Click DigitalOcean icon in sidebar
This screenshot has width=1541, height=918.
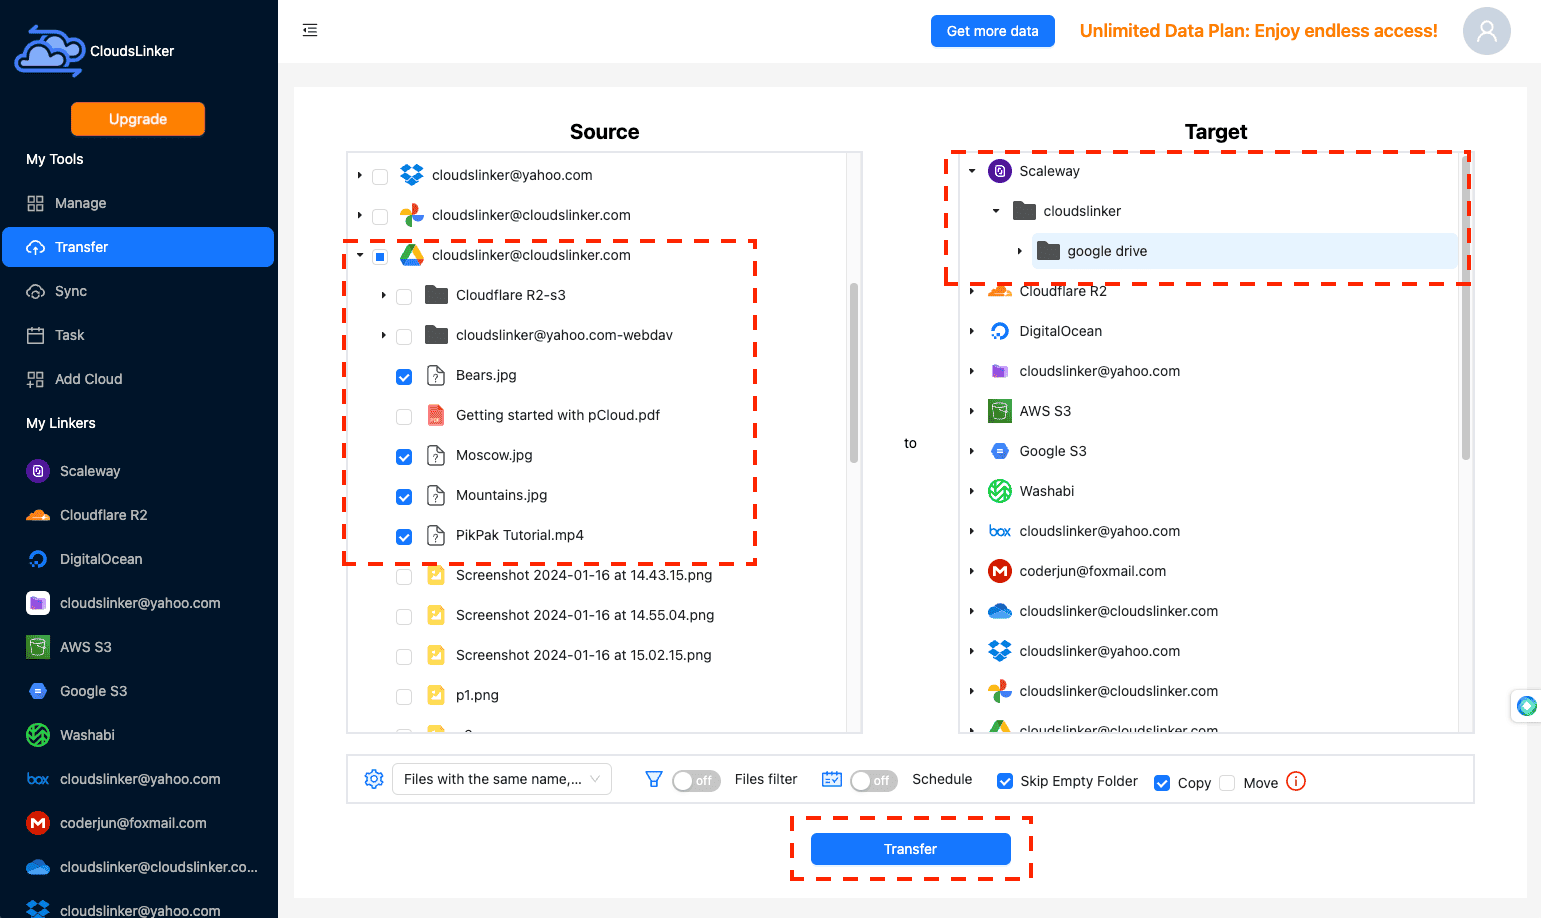click(38, 559)
